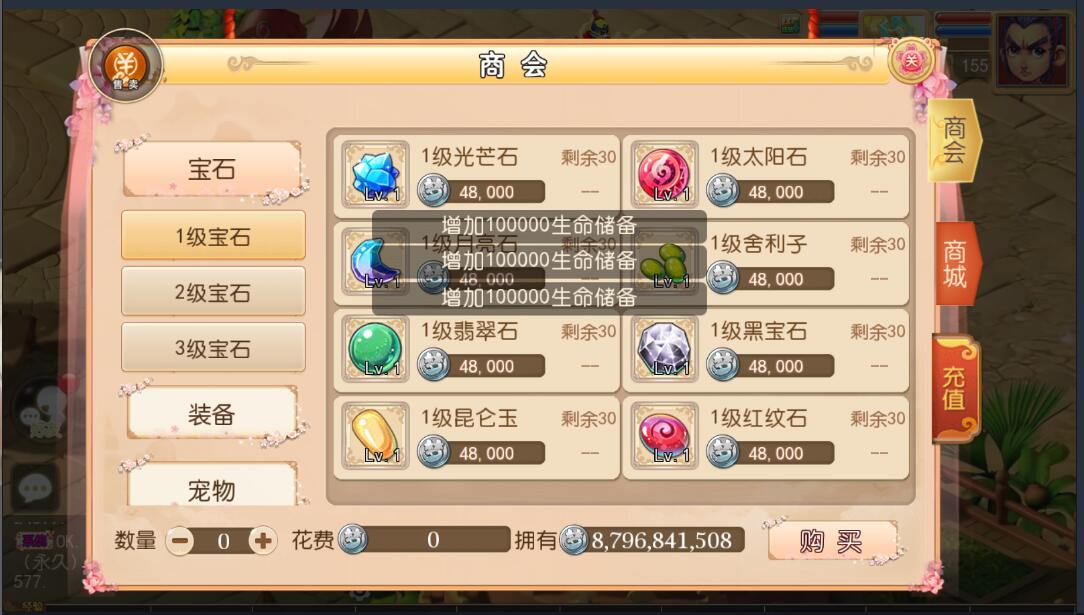Click the 购买 purchase button

point(832,541)
